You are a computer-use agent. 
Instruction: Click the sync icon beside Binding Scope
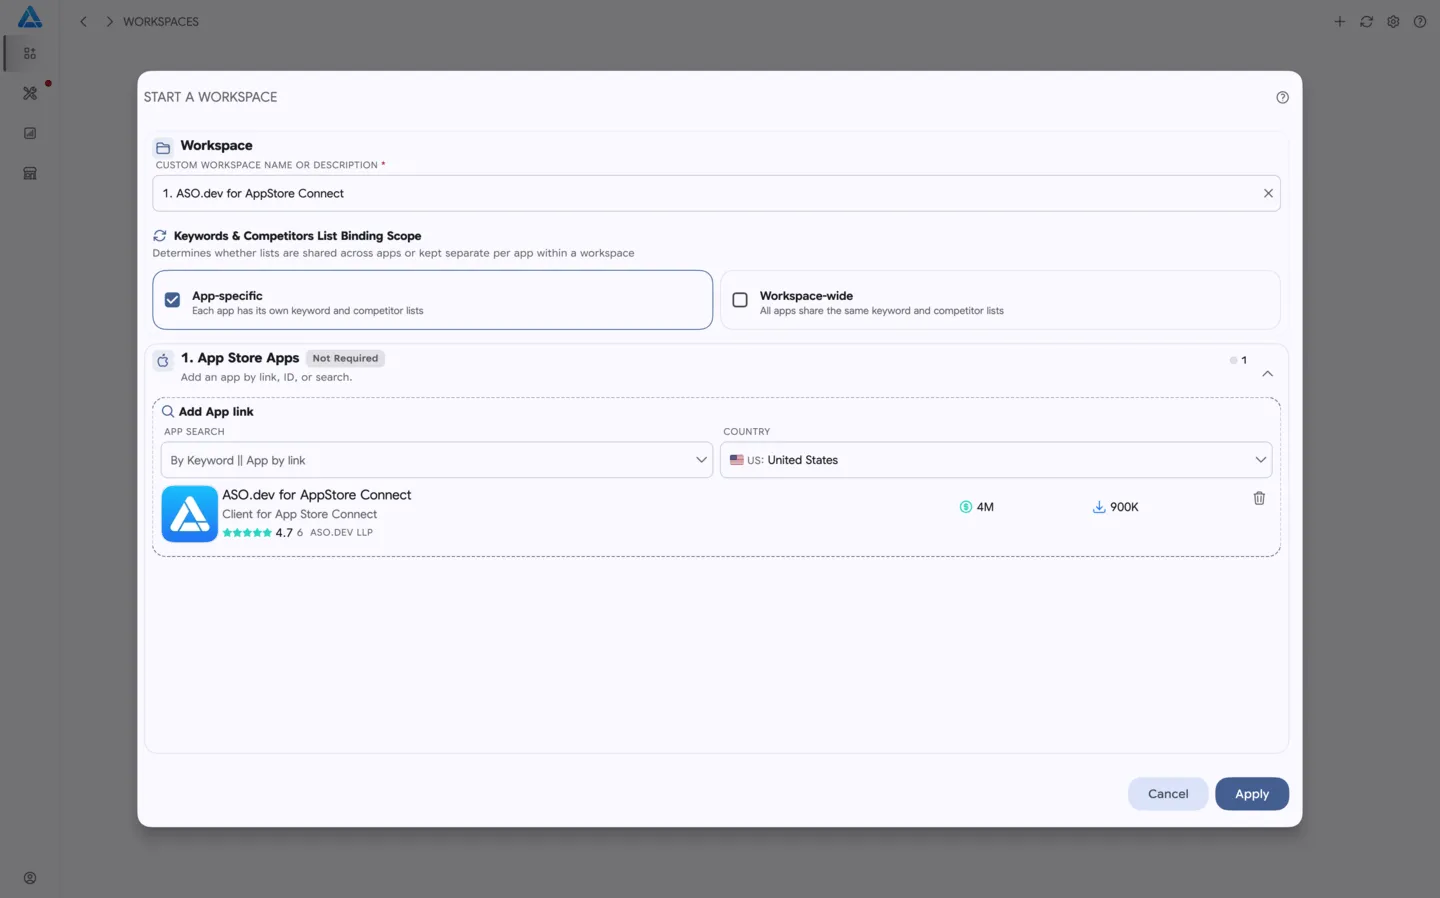coord(160,236)
